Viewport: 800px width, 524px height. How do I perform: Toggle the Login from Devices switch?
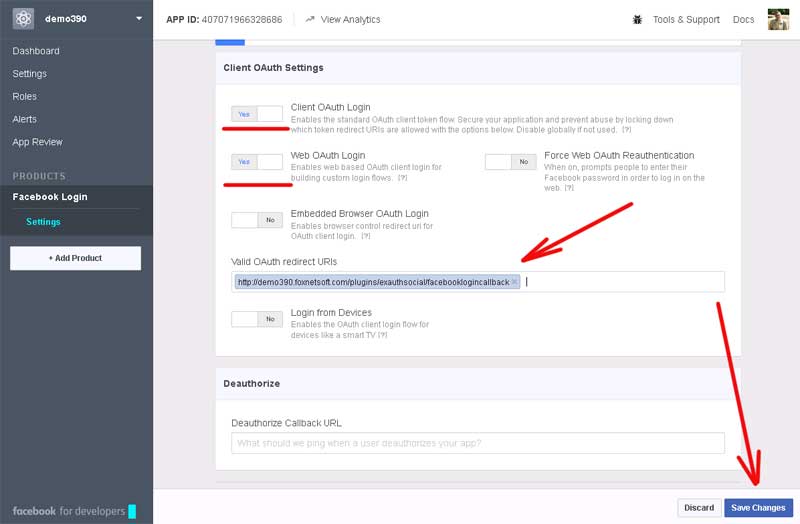click(257, 319)
